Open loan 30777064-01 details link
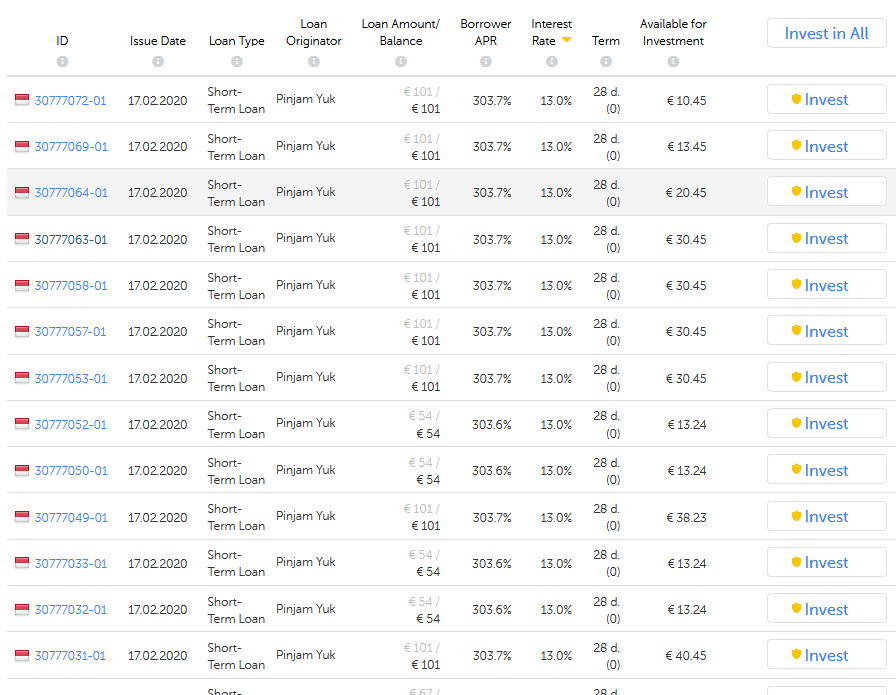896x695 pixels. pyautogui.click(x=71, y=193)
